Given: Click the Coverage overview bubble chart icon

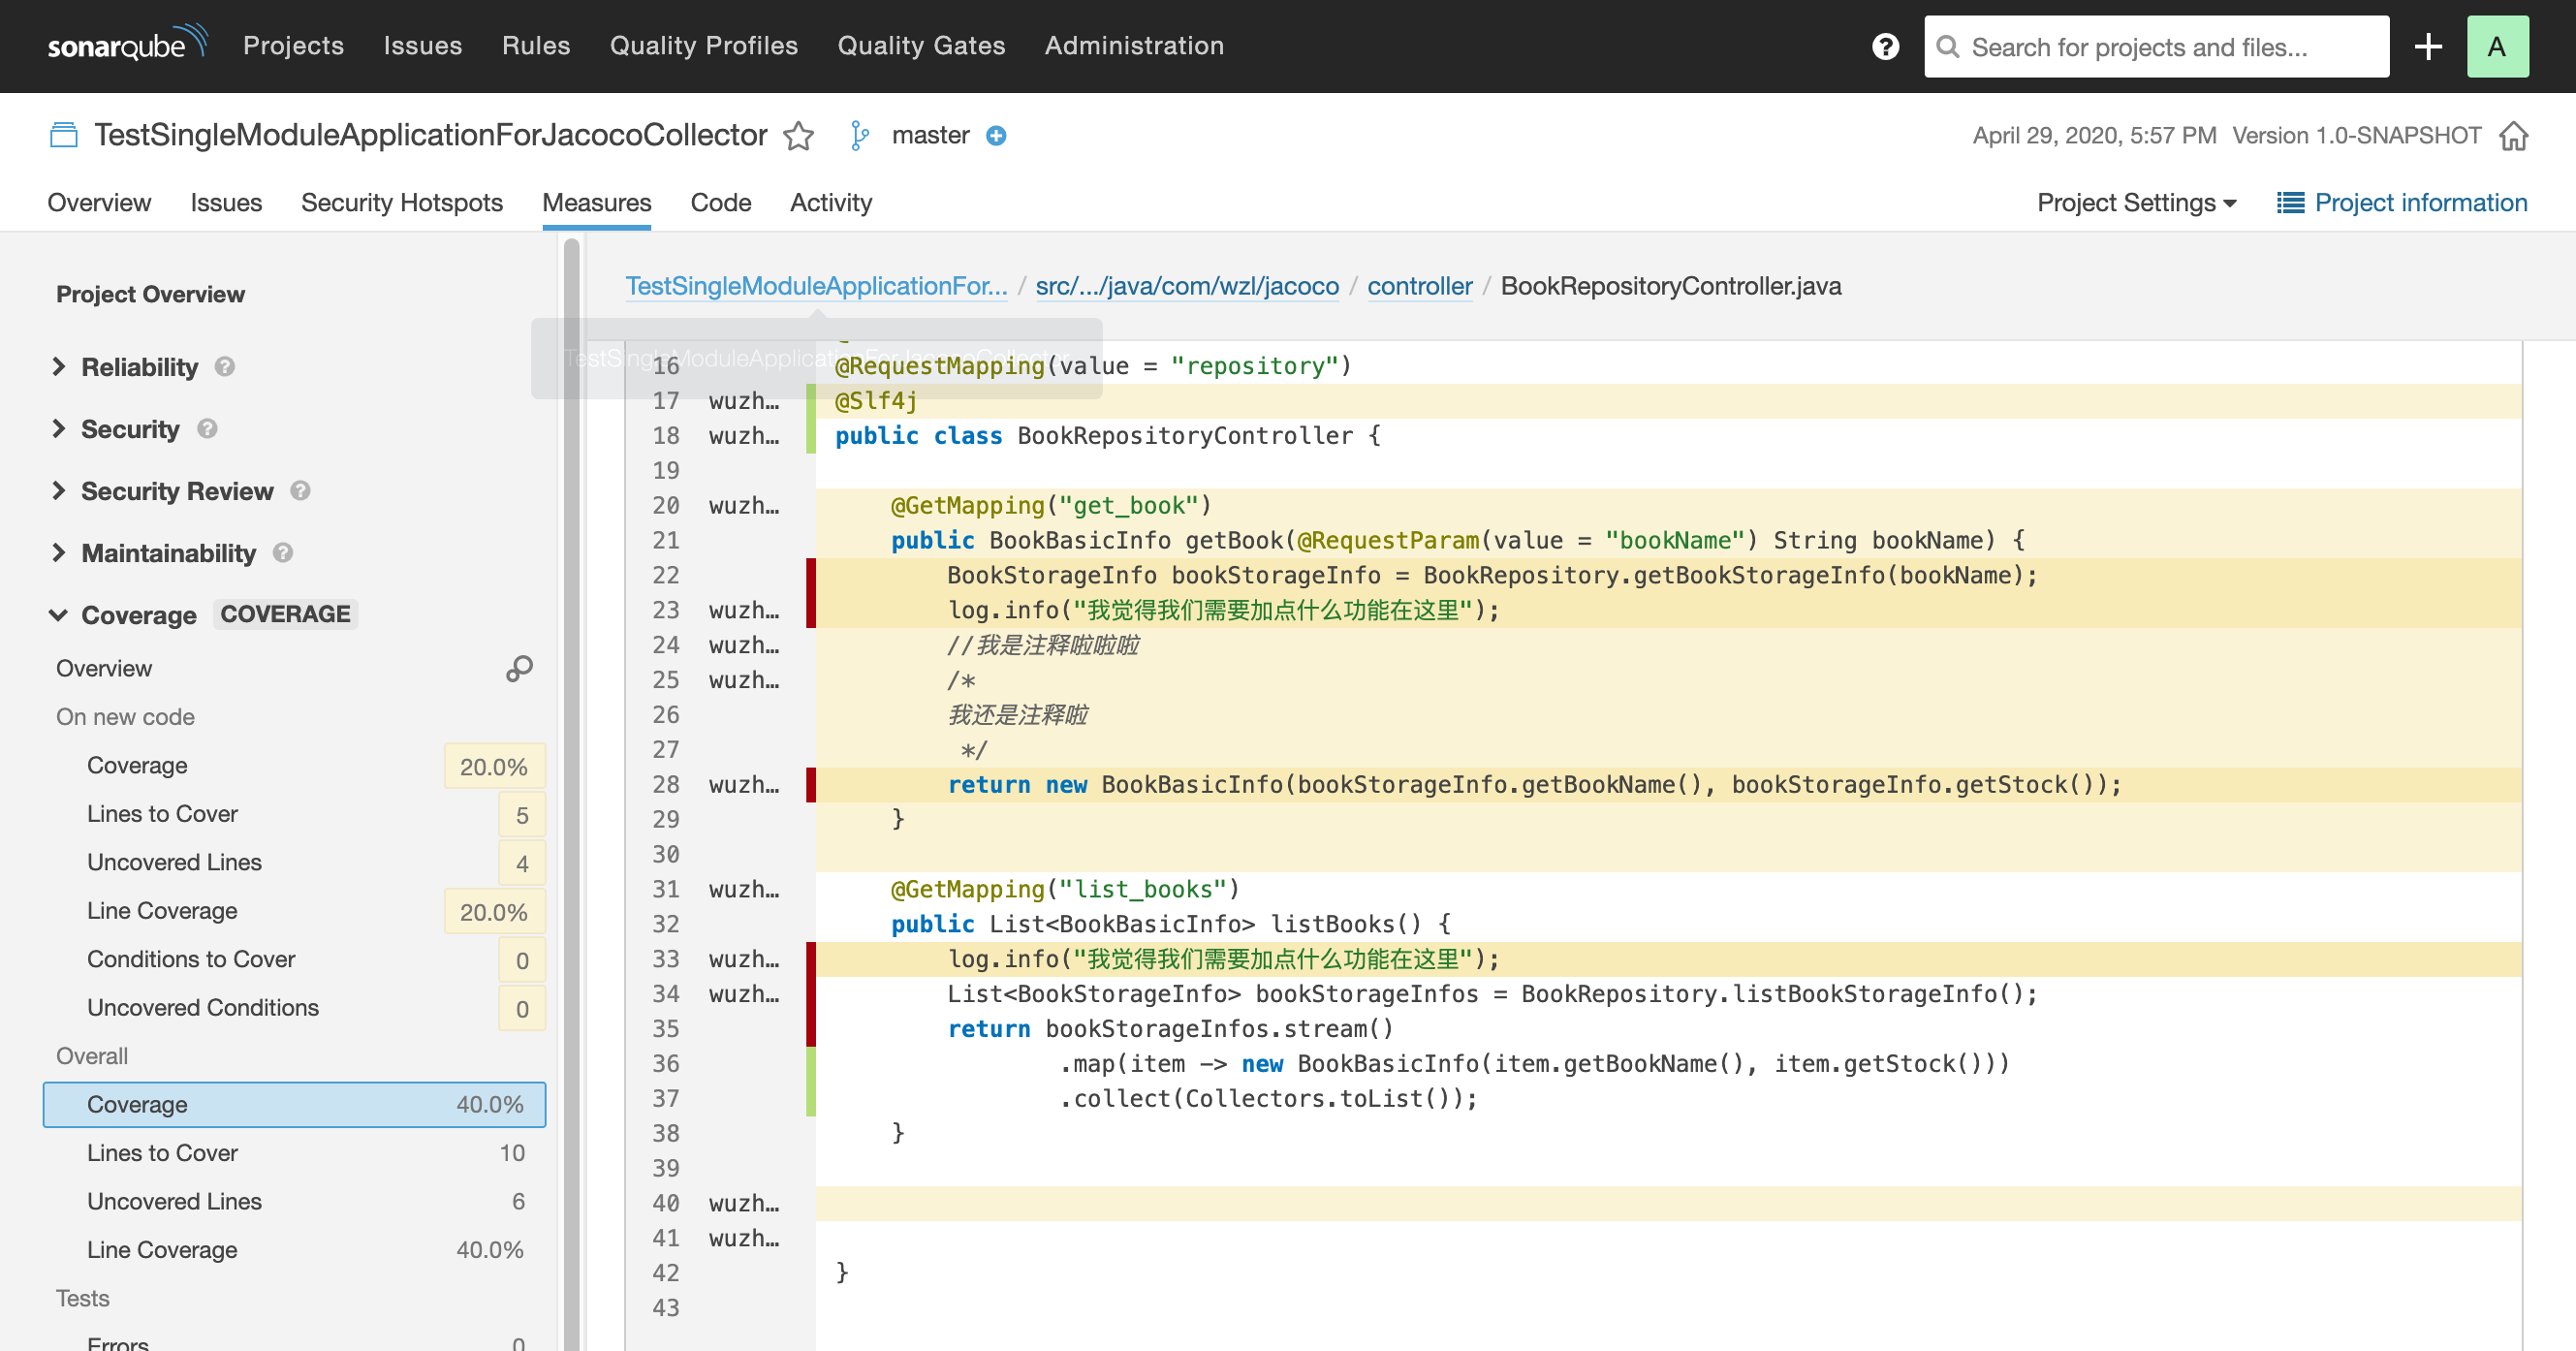Looking at the screenshot, I should pyautogui.click(x=519, y=668).
